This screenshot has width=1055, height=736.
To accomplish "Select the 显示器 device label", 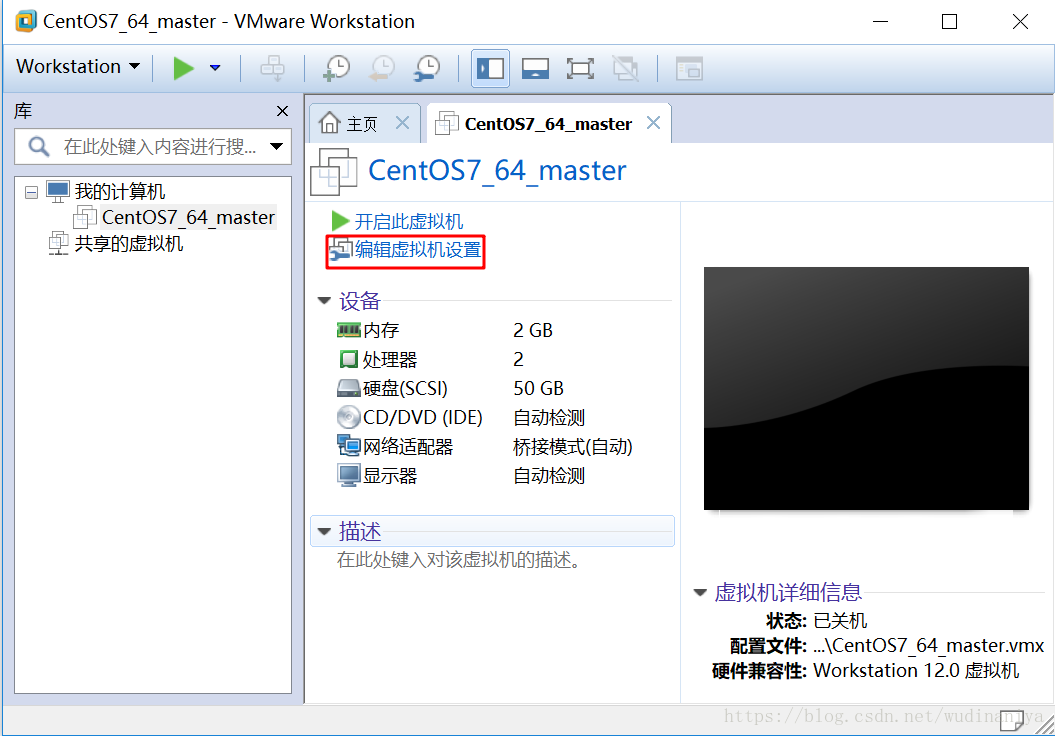I will [x=390, y=476].
